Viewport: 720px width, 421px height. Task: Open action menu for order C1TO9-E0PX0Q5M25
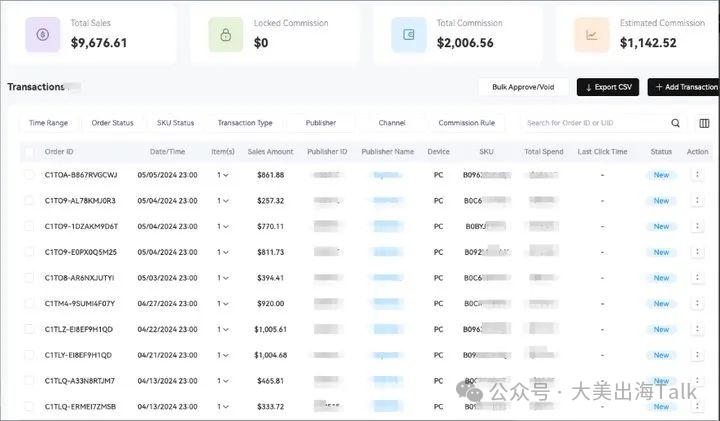point(697,252)
